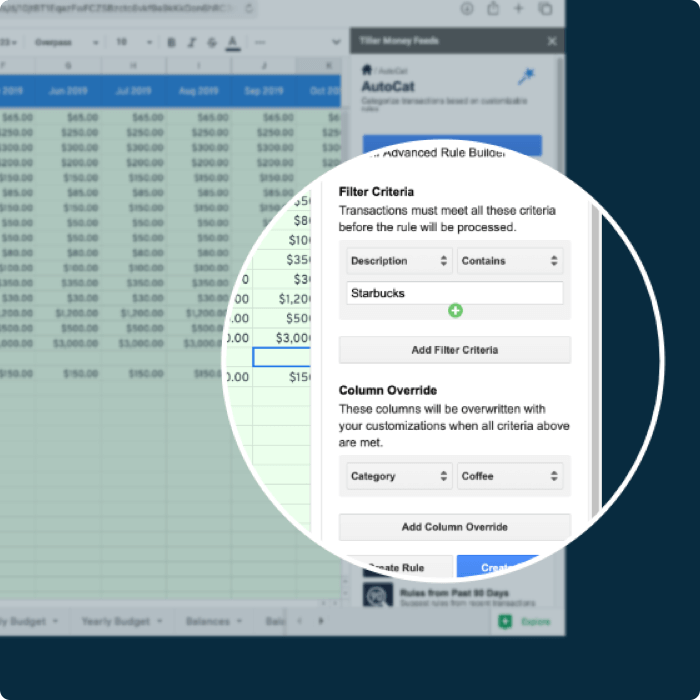The image size is (700, 700).
Task: Click the green plus icon under Starbucks
Action: (x=455, y=311)
